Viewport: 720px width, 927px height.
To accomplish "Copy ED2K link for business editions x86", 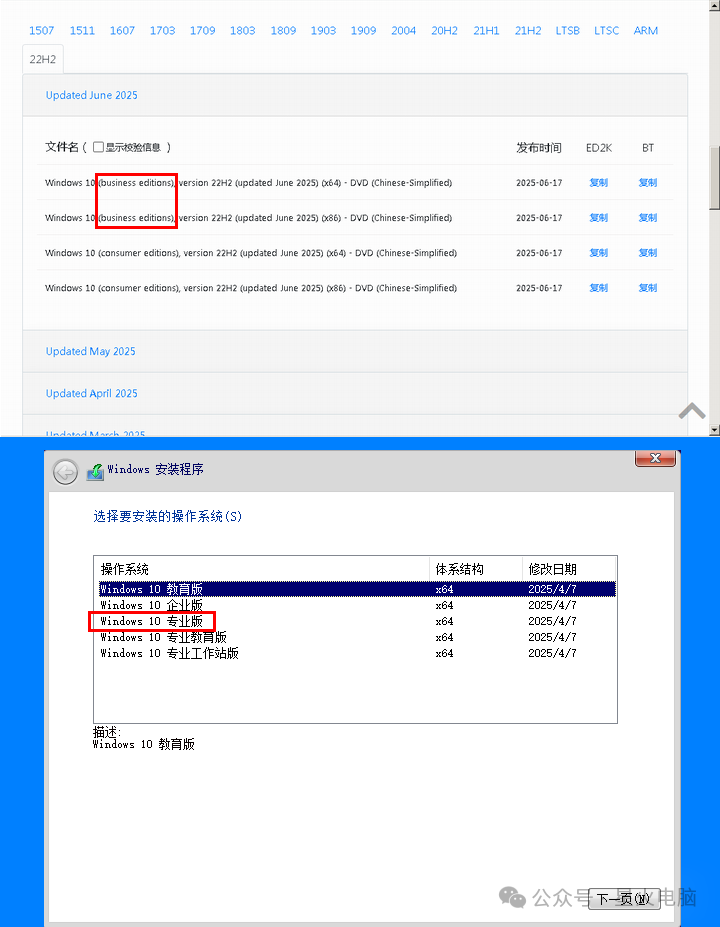I will coord(598,218).
